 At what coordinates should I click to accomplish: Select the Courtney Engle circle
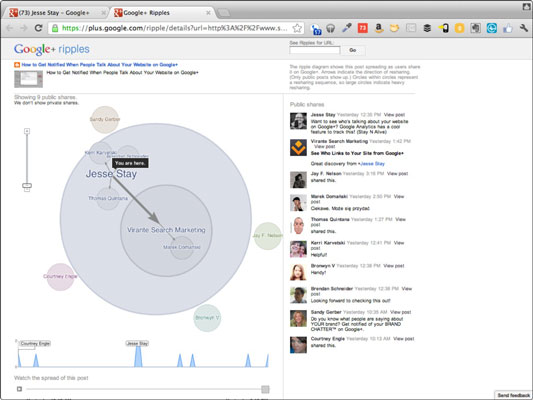click(60, 277)
